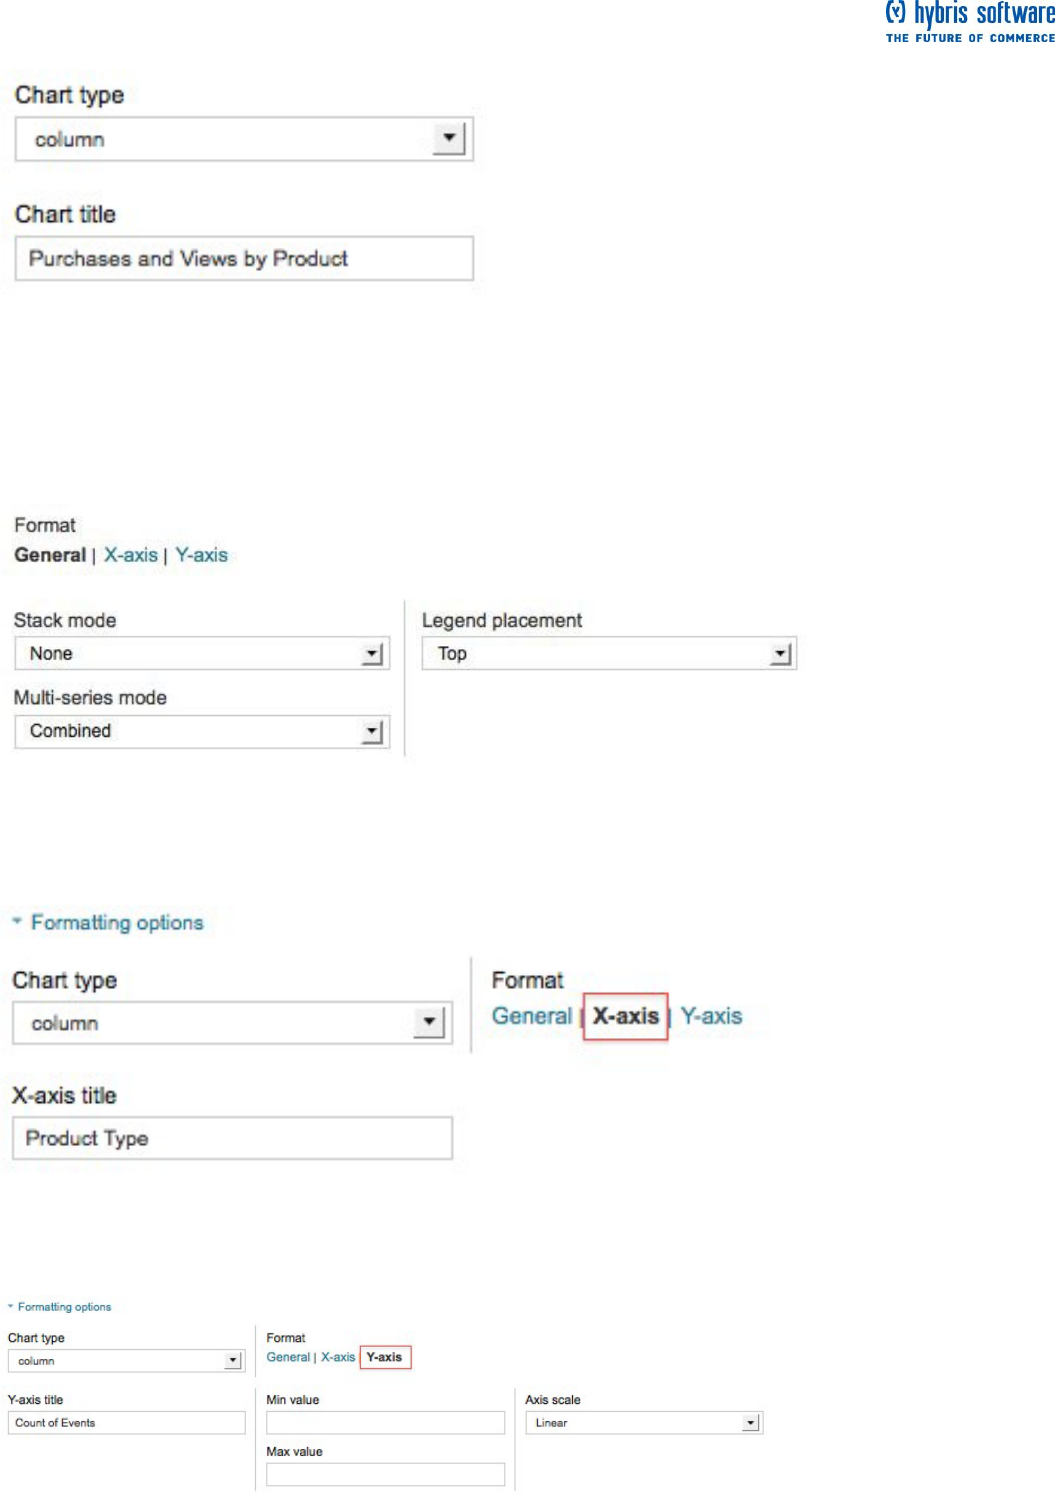Focus the Max value input field
The width and height of the screenshot is (1055, 1501).
385,1474
